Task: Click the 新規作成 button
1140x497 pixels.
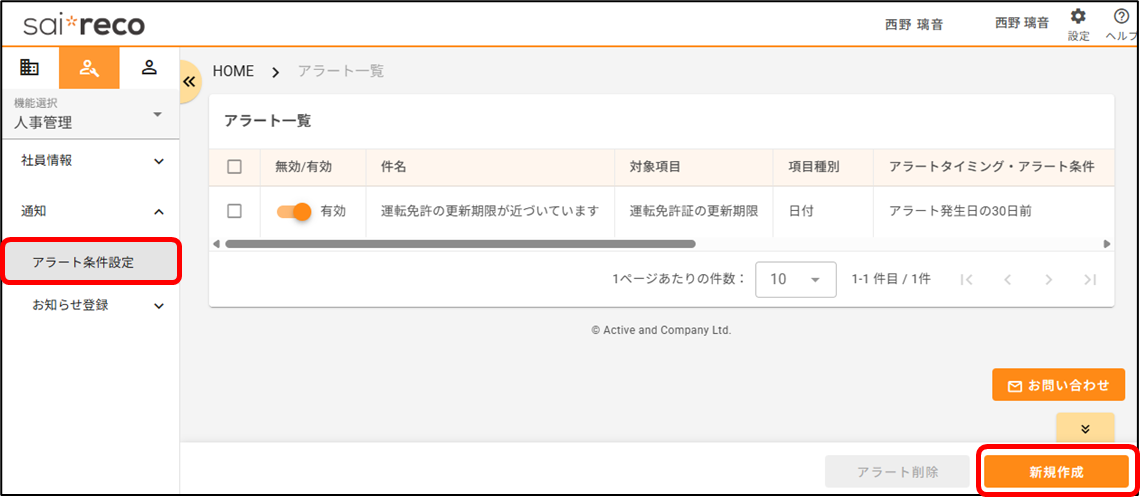Action: coord(1056,472)
